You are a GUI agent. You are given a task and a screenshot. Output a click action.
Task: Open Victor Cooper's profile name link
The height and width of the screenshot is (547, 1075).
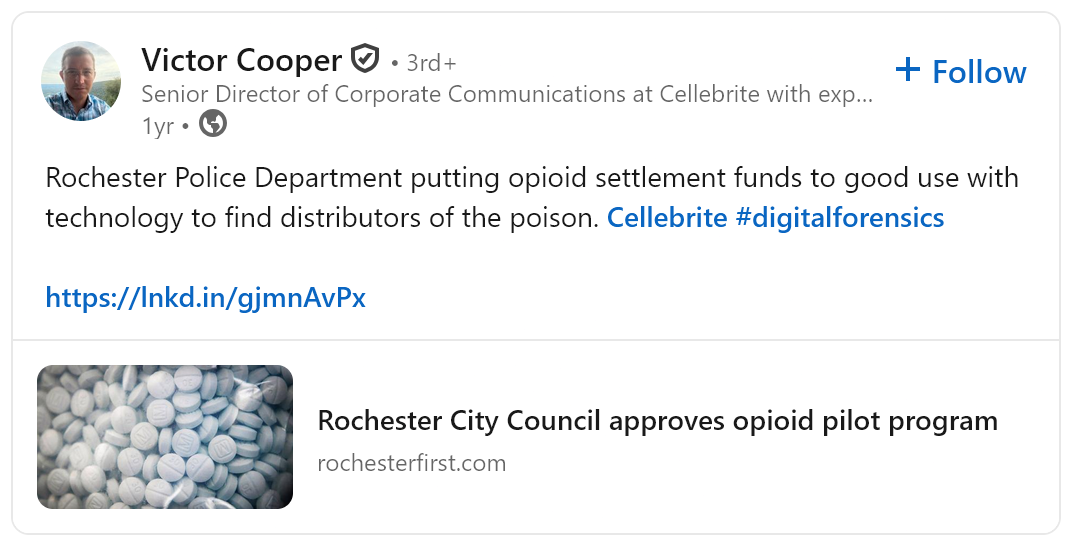click(241, 60)
